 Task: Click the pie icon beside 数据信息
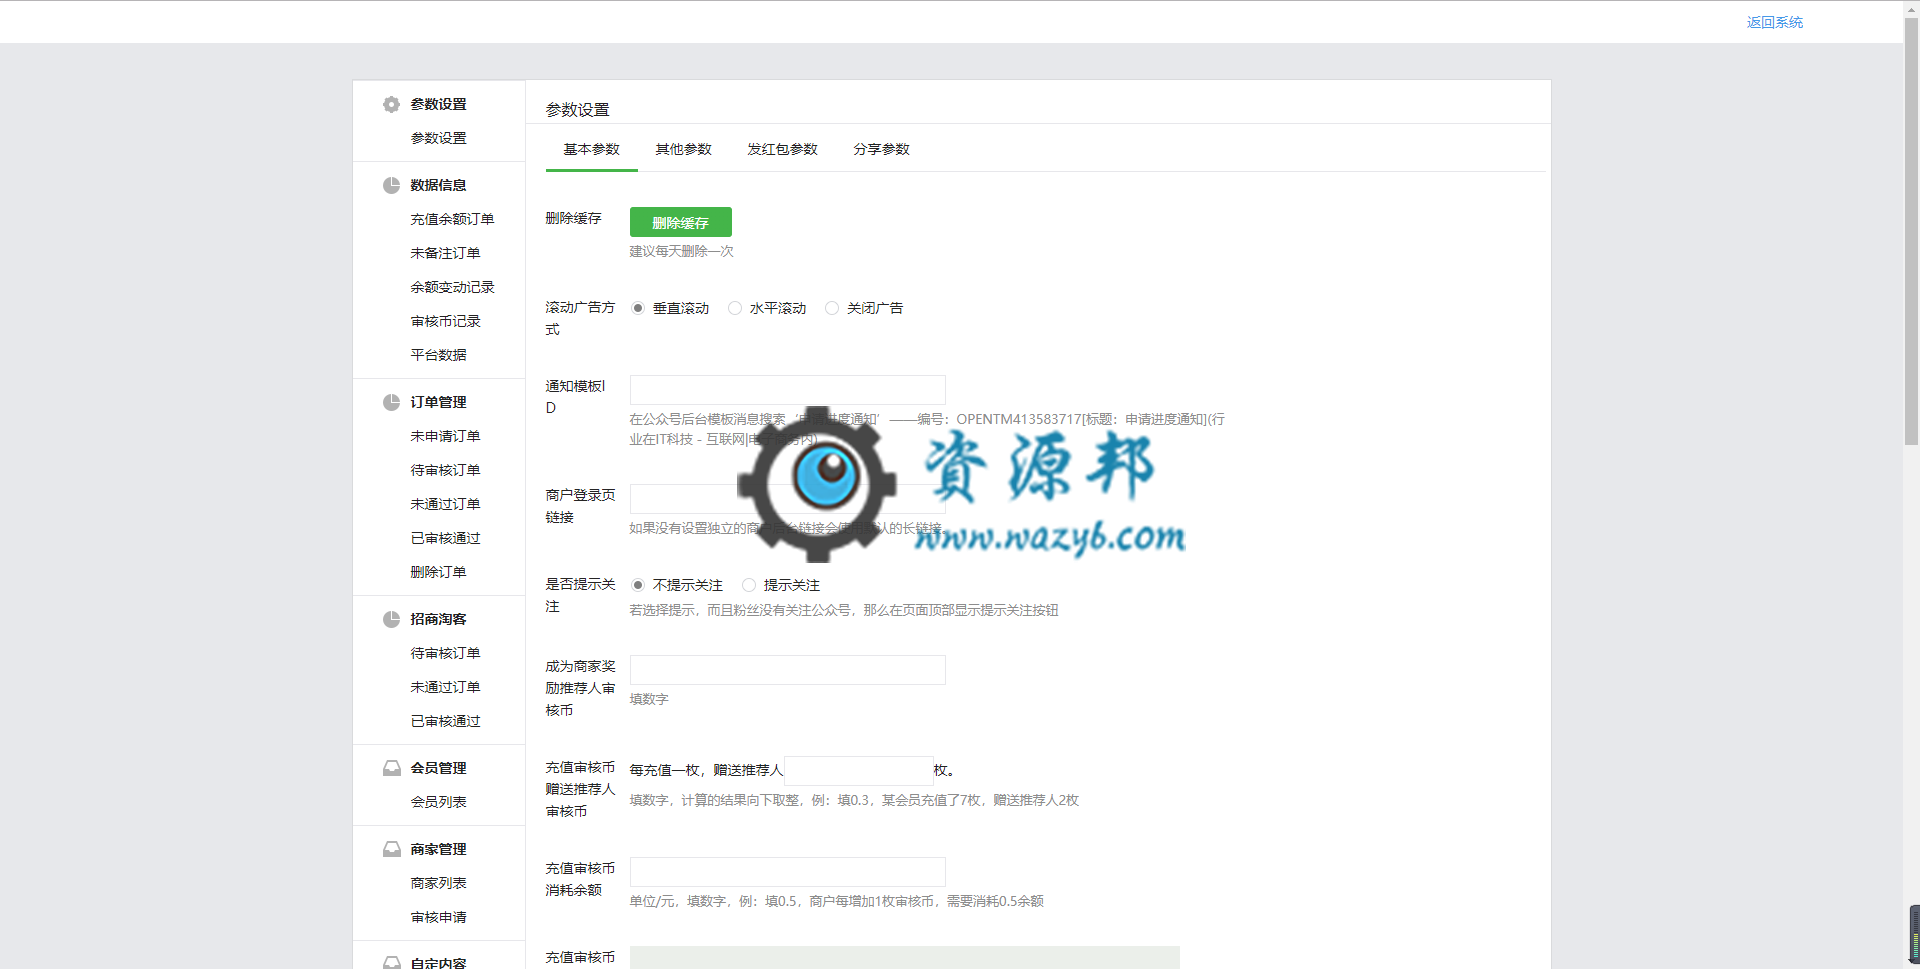[x=391, y=185]
